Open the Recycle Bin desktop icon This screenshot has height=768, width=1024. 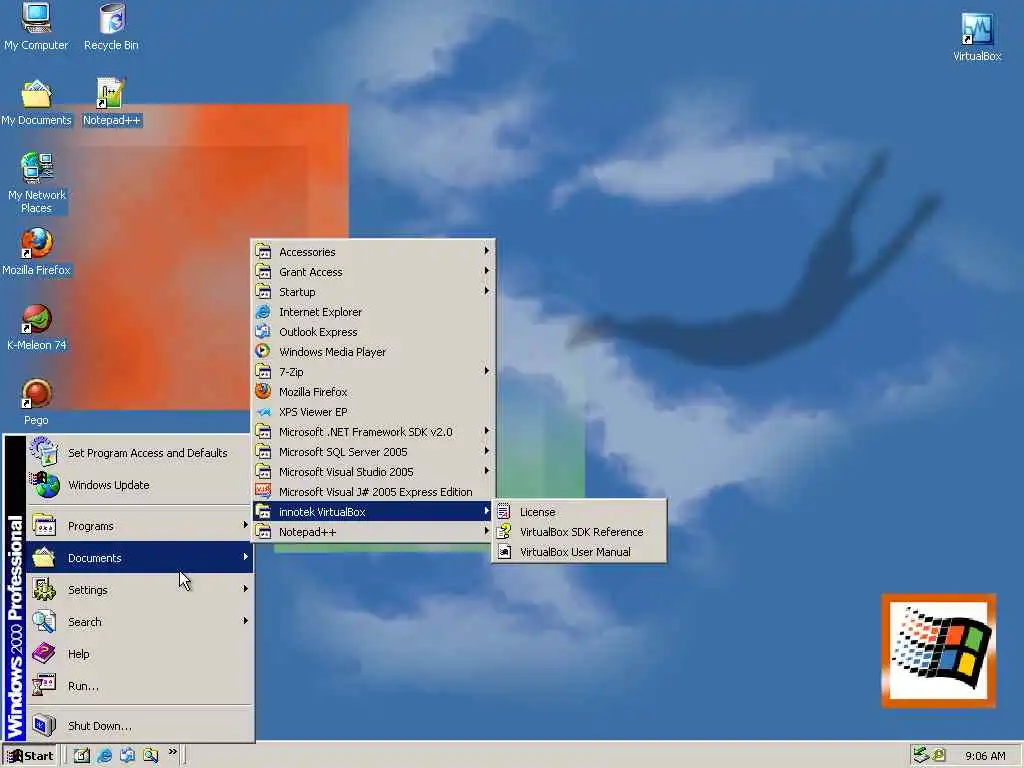[x=111, y=26]
